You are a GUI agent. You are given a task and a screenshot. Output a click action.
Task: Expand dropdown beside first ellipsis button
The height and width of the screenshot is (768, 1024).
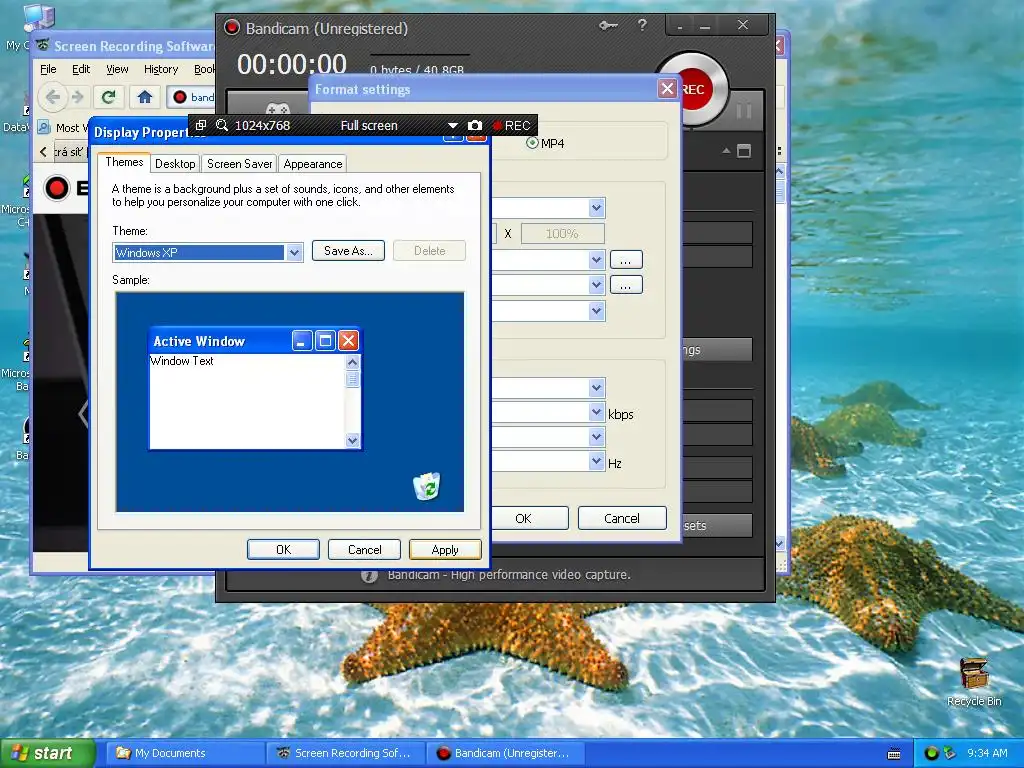[596, 260]
